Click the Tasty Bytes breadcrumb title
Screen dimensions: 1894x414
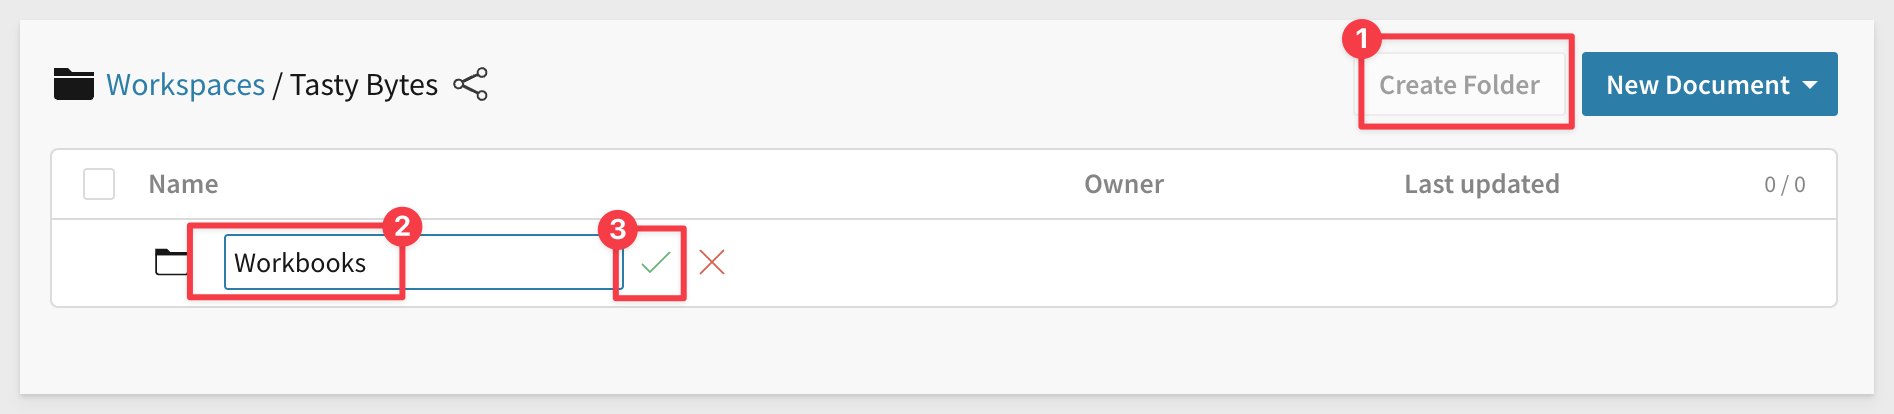click(364, 85)
